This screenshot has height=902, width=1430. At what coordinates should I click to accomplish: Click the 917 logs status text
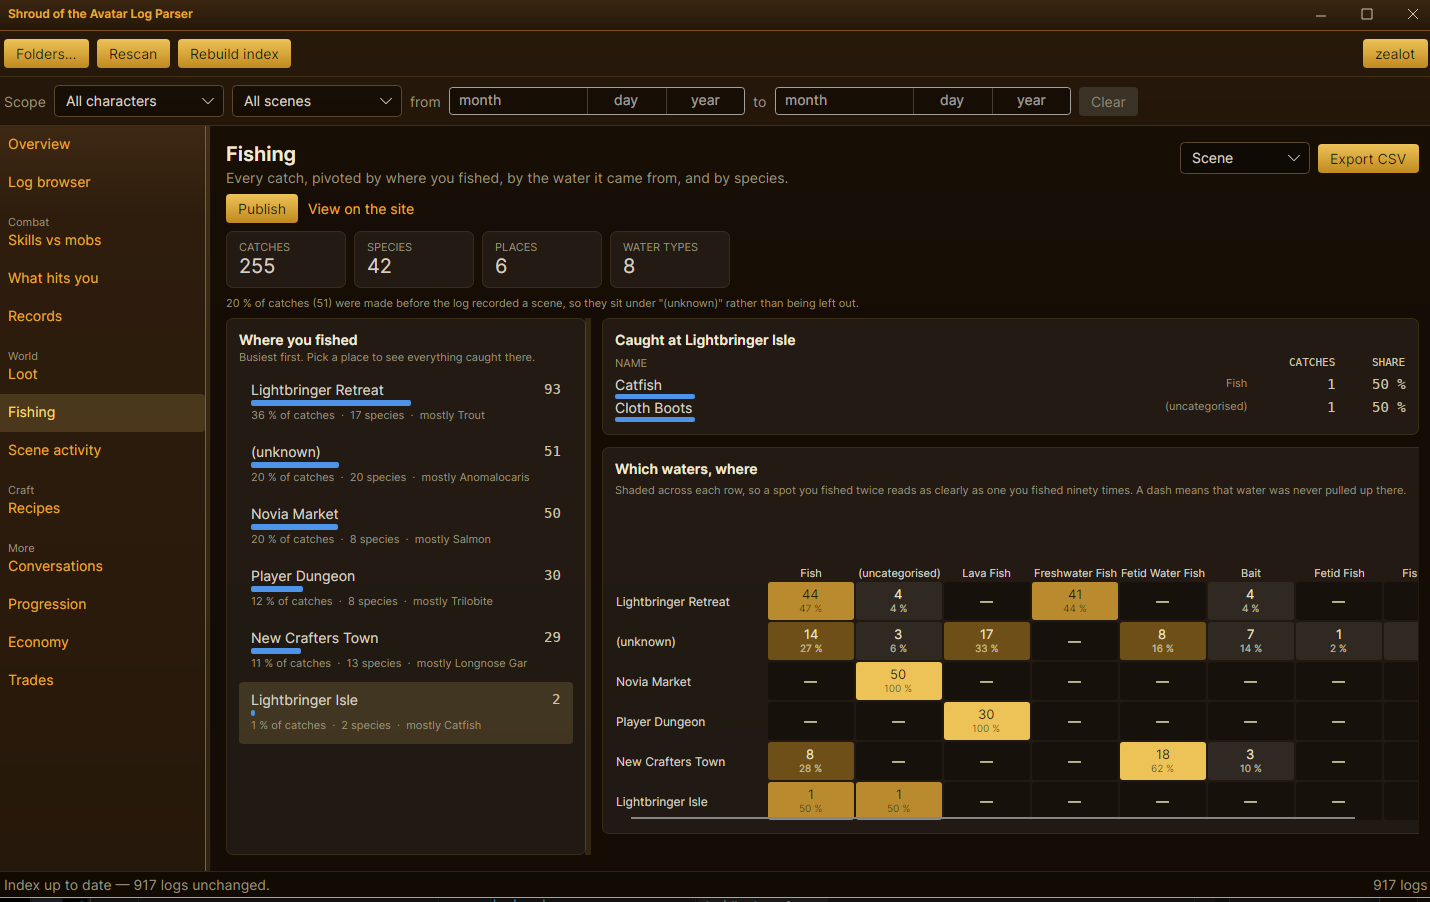1399,885
